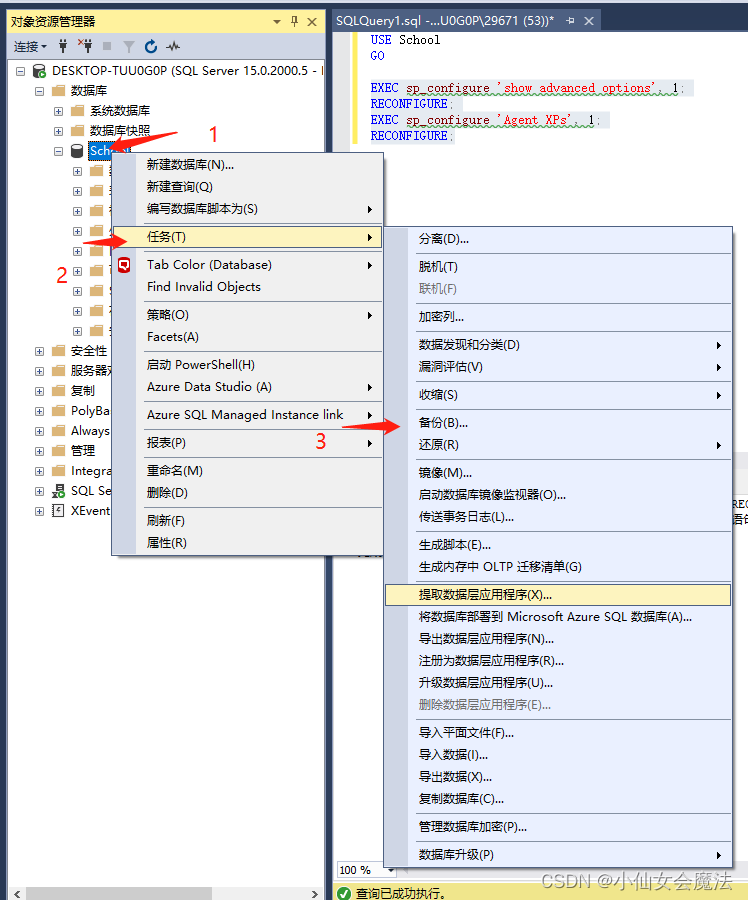Click the XEvent Profiler icon
The width and height of the screenshot is (748, 900).
58,511
